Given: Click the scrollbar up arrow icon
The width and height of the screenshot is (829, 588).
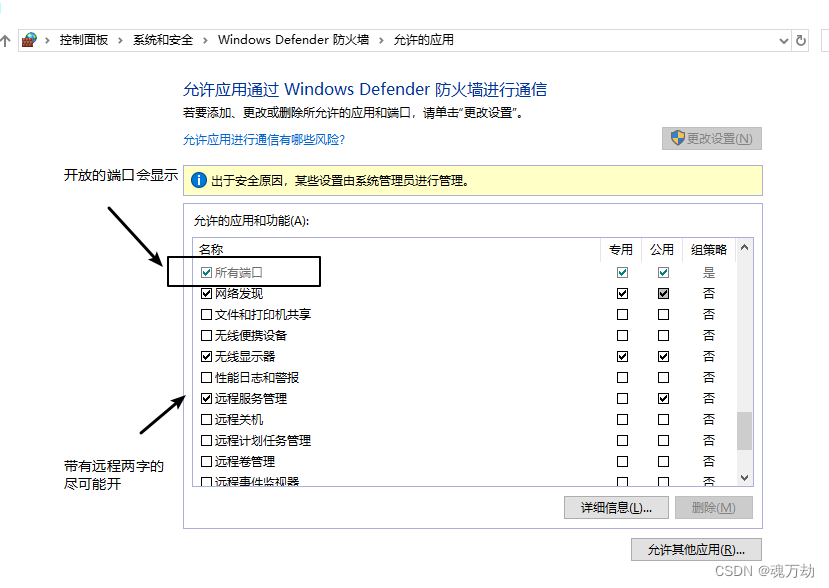Looking at the screenshot, I should point(744,249).
